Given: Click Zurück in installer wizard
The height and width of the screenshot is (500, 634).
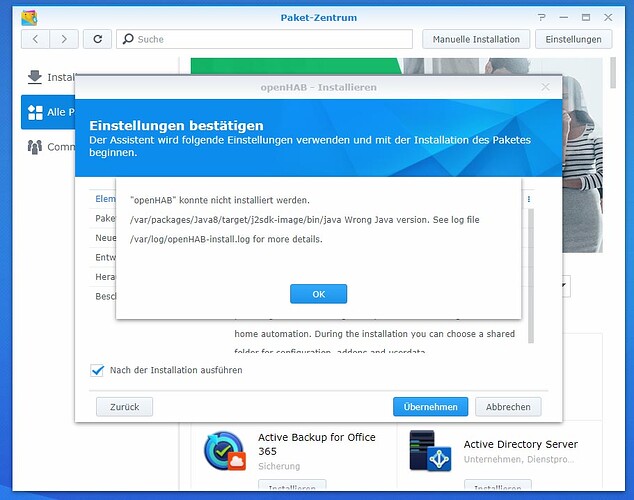Looking at the screenshot, I should (125, 407).
